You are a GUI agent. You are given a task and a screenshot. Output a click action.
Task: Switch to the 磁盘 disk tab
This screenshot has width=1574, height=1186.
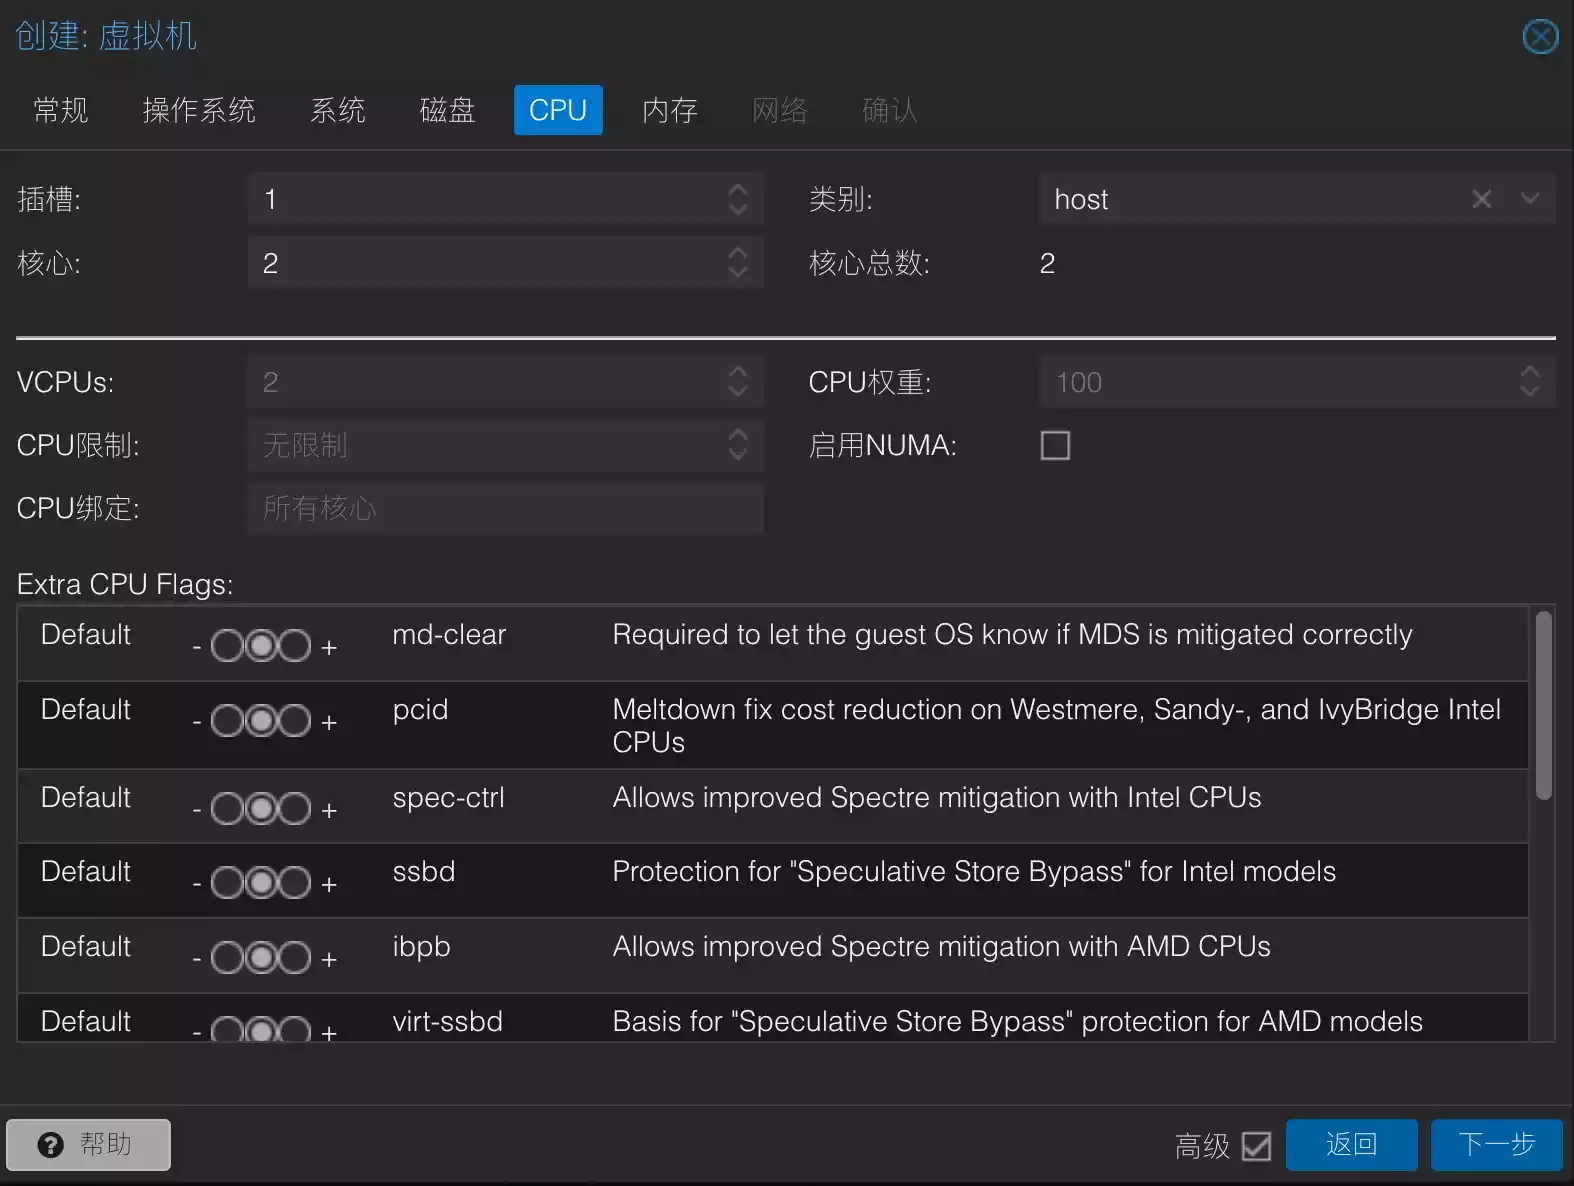point(447,110)
